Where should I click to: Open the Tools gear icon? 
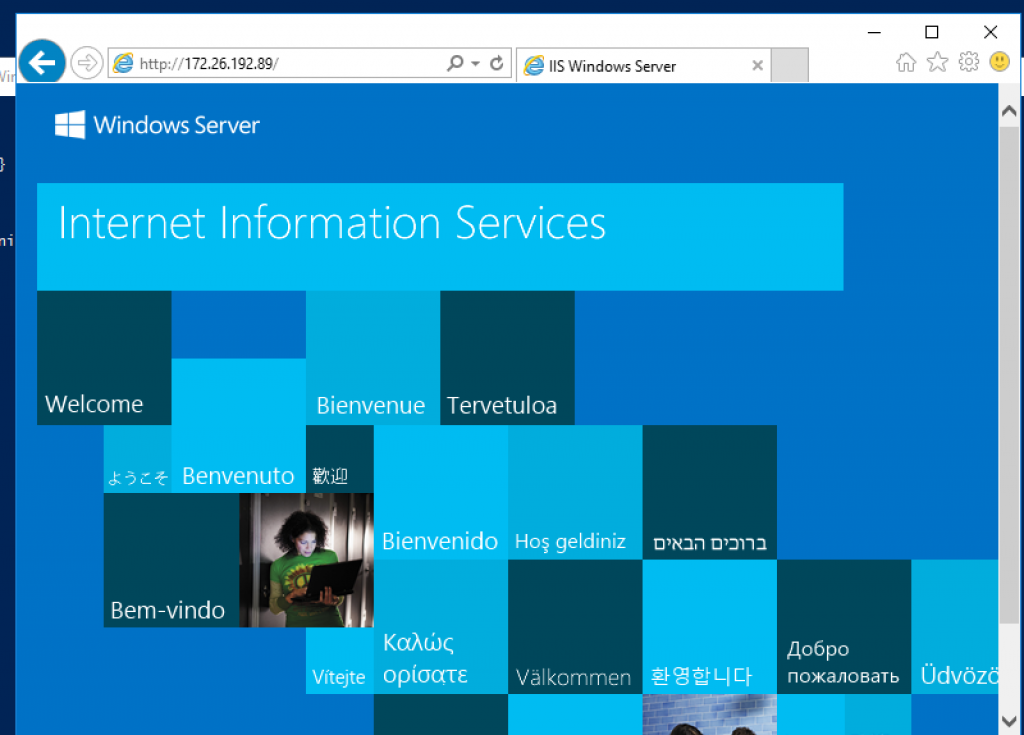(968, 62)
